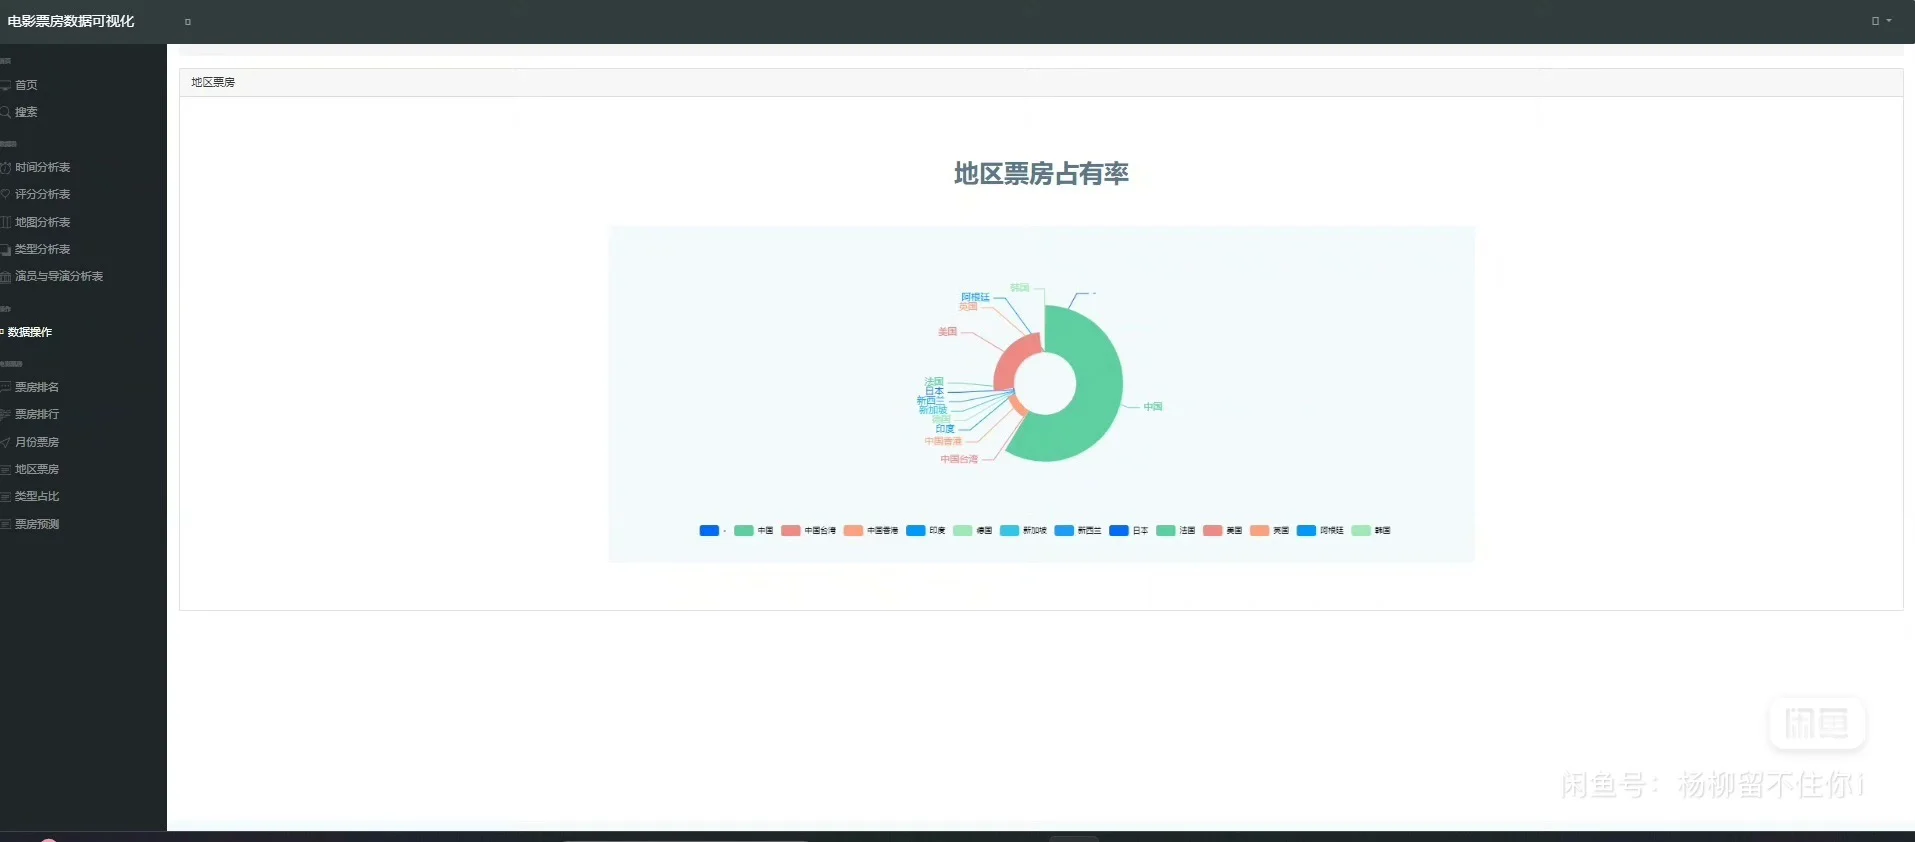
Task: Toggle 法国 series in chart legend
Action: point(1176,531)
